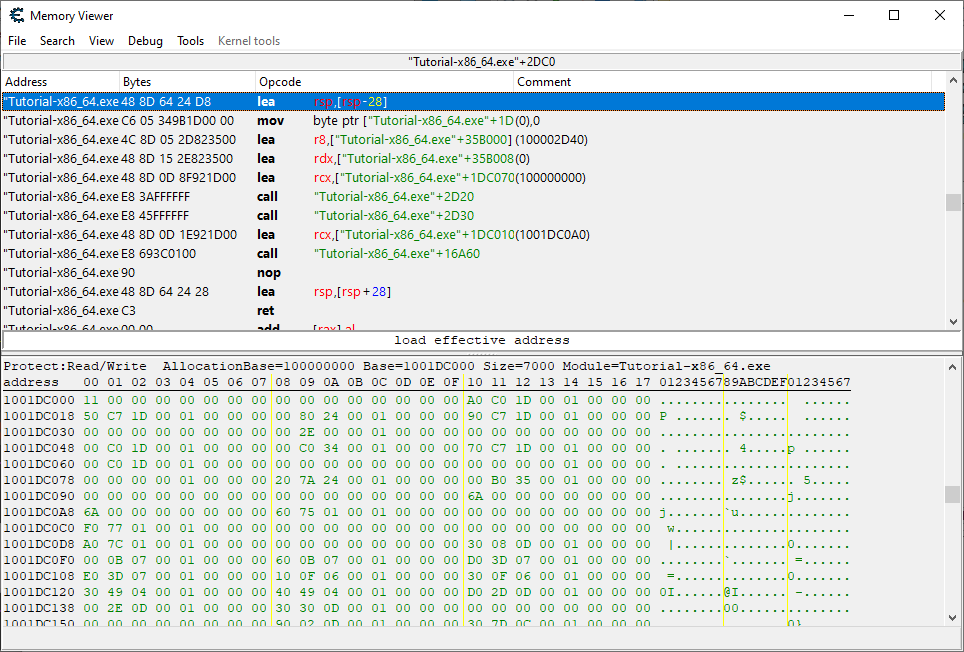This screenshot has height=652, width=964.
Task: Click the disassembler scrollbar down arrow
Action: 953,321
